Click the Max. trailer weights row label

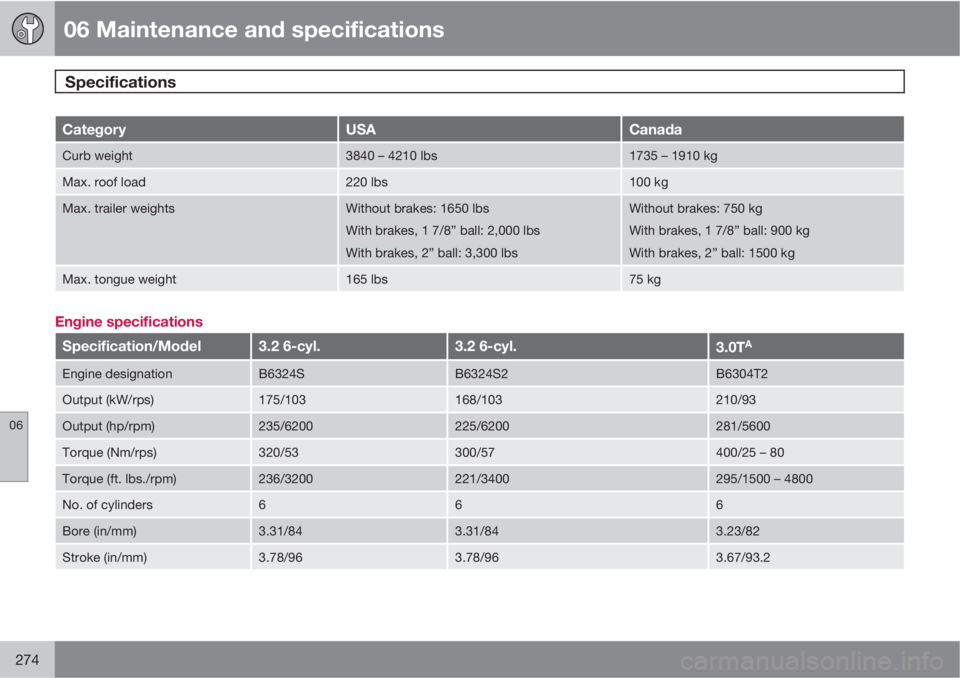(118, 208)
